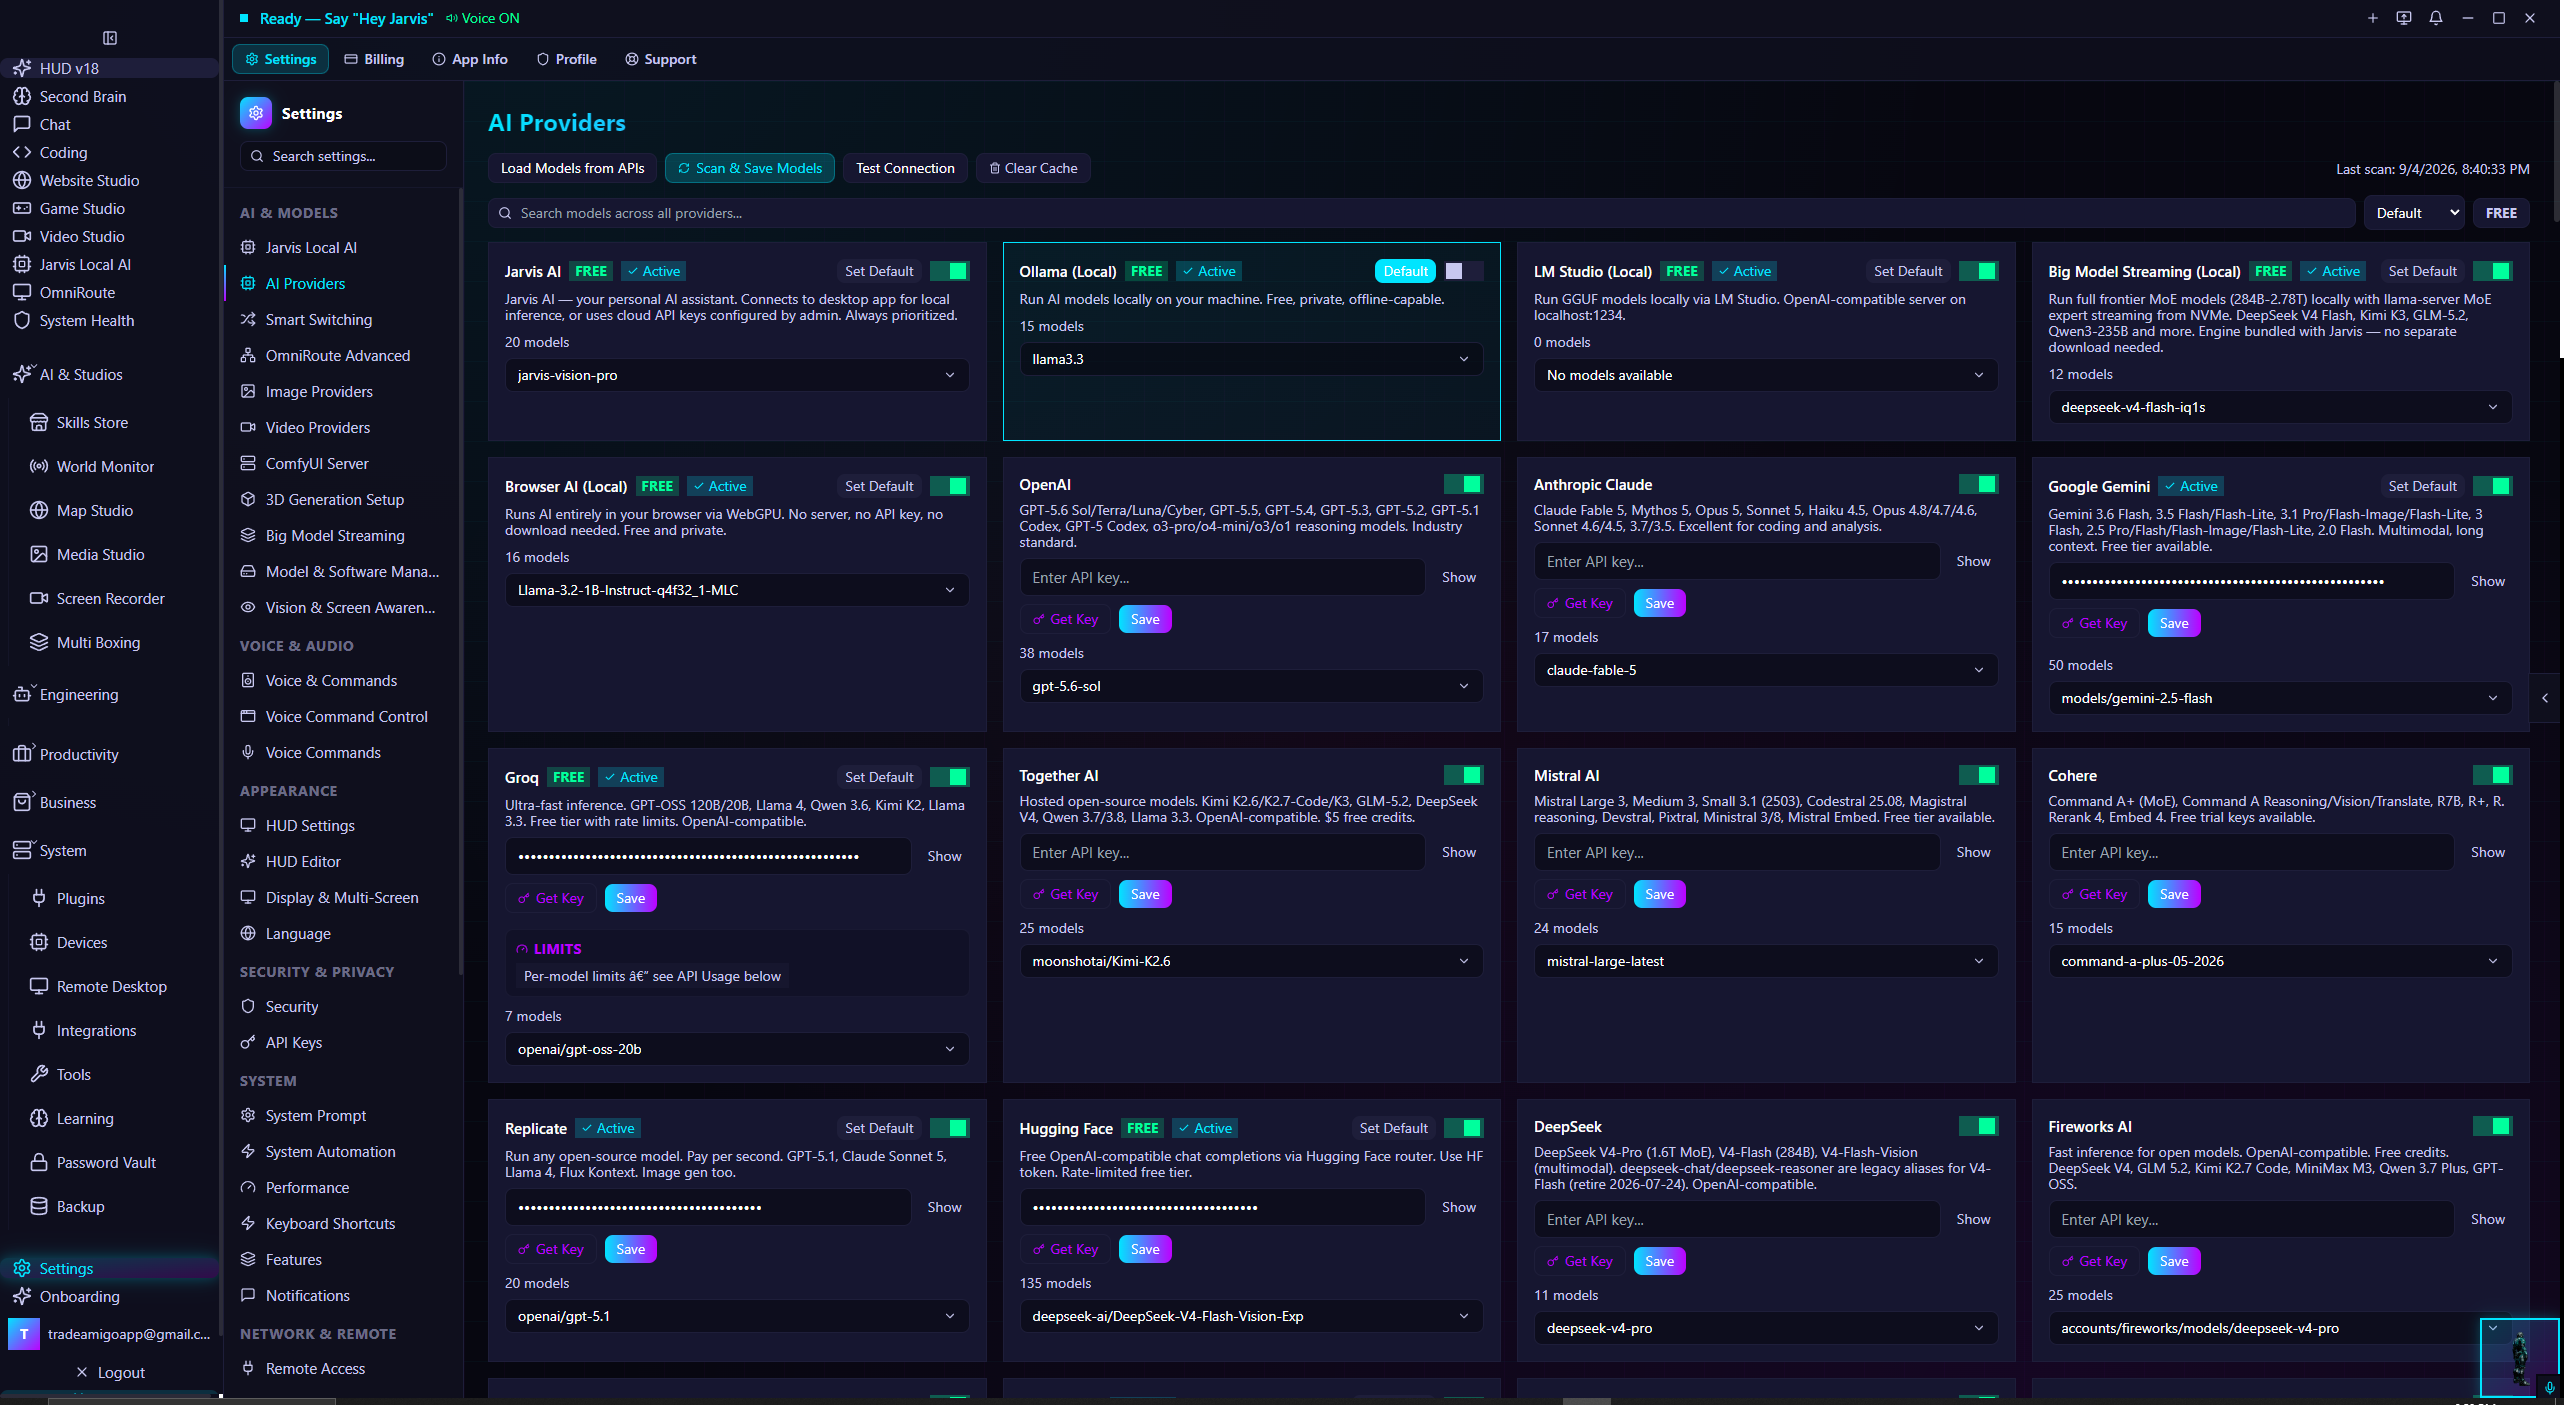Toggle the Ollama (Local) provider switch
Viewport: 2564px width, 1405px height.
click(1464, 271)
